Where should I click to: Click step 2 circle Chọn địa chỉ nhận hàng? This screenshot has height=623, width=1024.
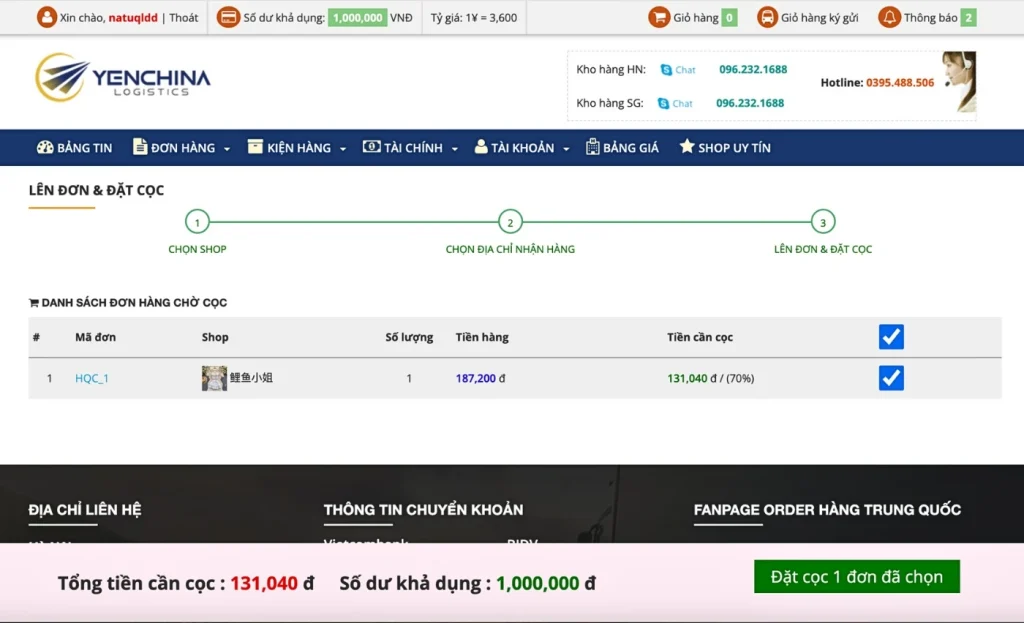click(510, 222)
